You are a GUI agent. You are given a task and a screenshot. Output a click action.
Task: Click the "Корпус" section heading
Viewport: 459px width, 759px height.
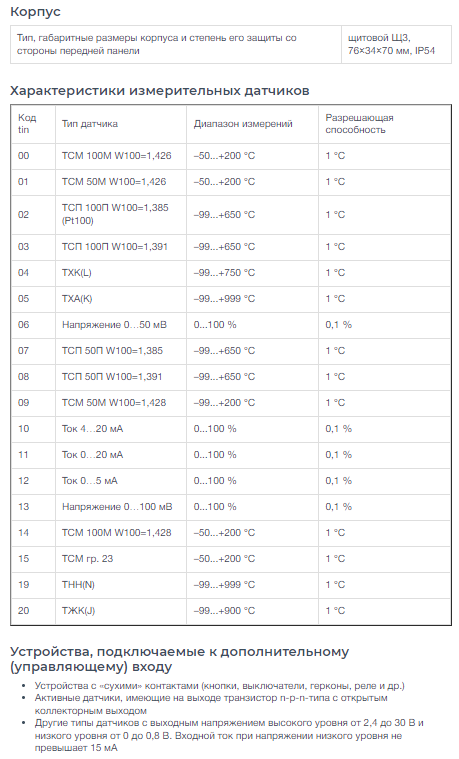tap(35, 12)
